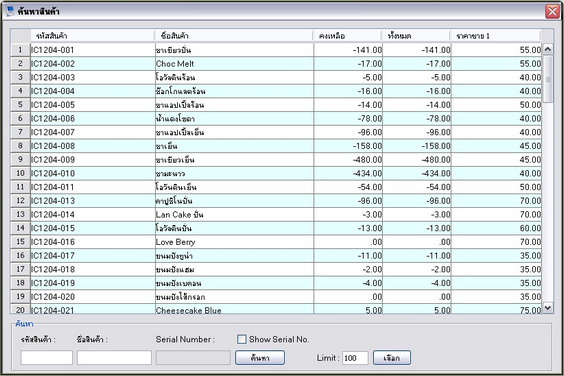The width and height of the screenshot is (564, 376).
Task: Focus the ชื่อสินค้า search input field
Action: (114, 358)
